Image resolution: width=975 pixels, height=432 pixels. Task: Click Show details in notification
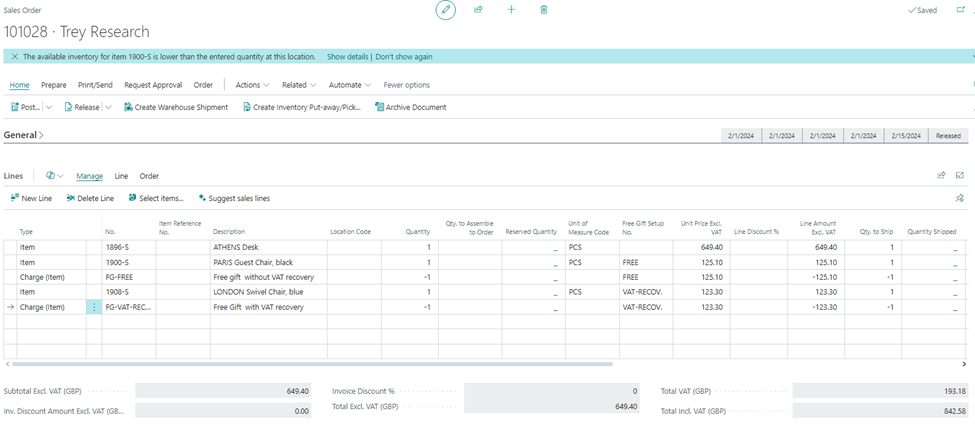348,57
